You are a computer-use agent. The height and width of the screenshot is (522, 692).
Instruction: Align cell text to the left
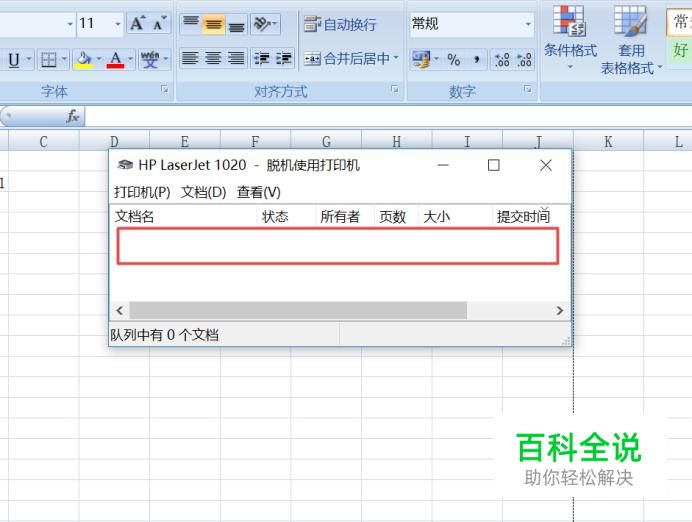pos(191,58)
